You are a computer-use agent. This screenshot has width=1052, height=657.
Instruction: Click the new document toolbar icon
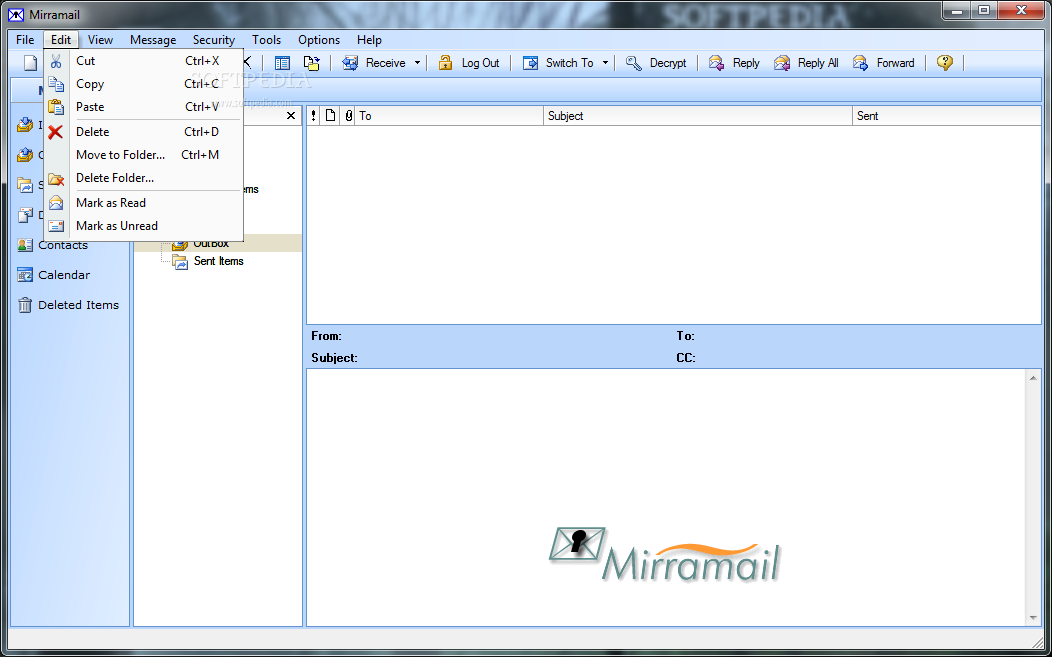coord(30,63)
